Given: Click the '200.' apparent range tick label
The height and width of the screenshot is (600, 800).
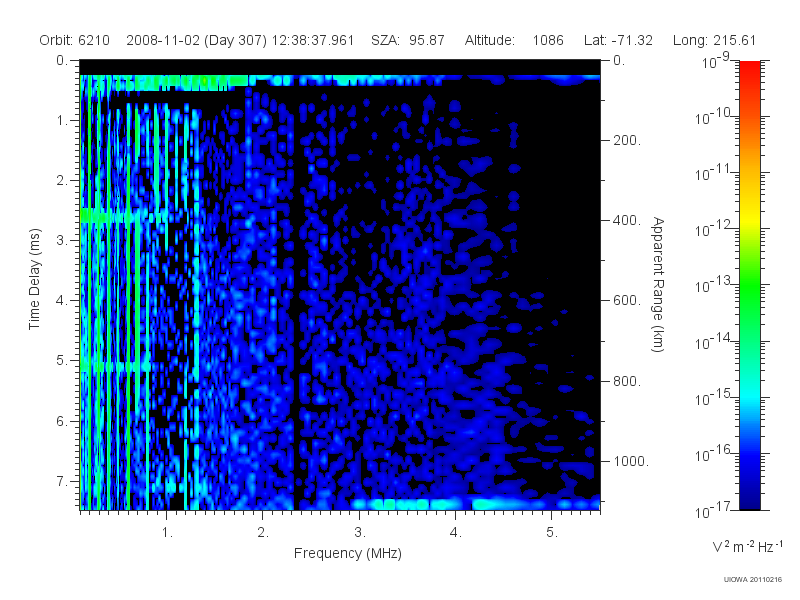Looking at the screenshot, I should 627,140.
